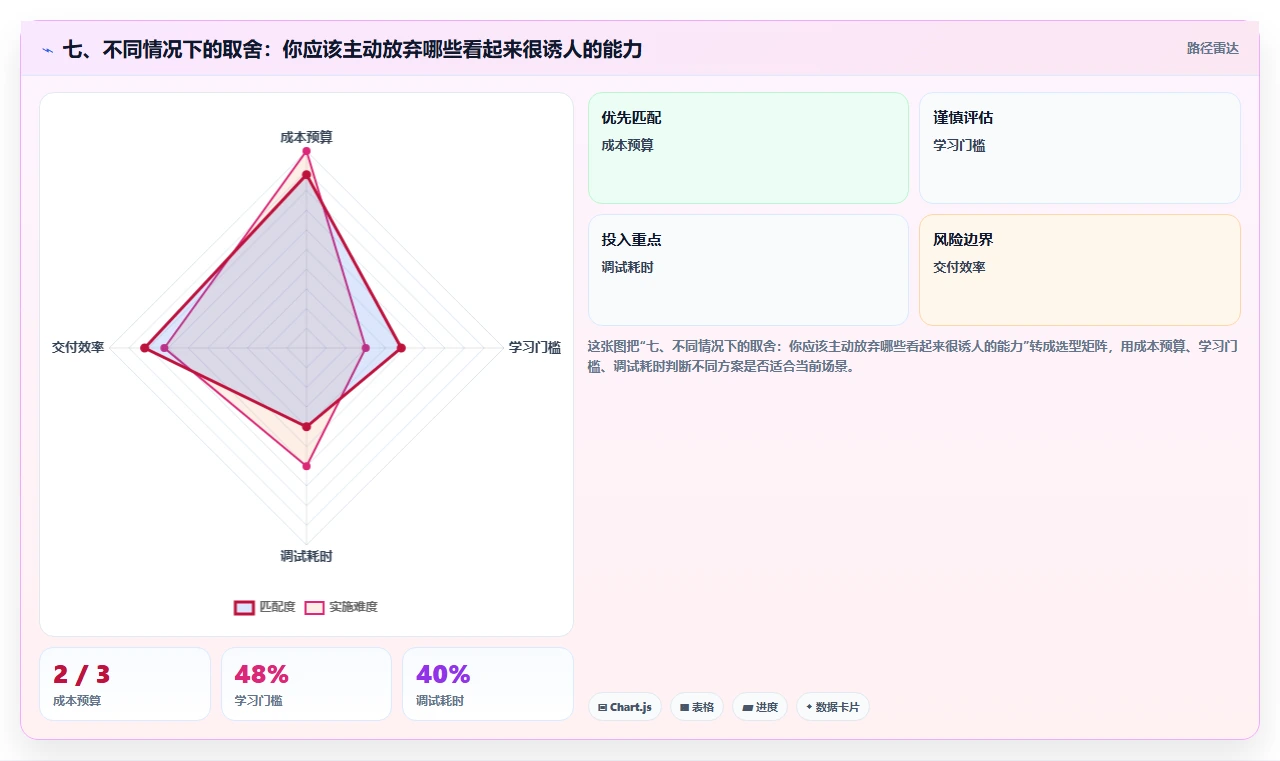Select the 48% 学习门槛 stat card

[306, 684]
